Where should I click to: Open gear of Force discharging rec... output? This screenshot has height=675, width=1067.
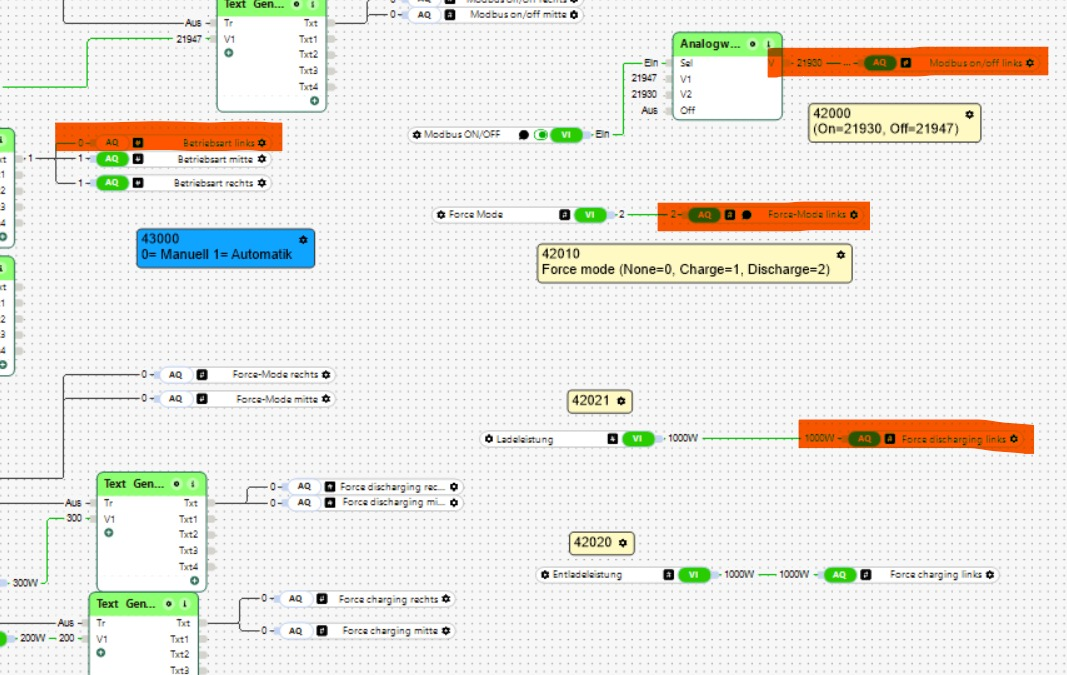pos(454,487)
